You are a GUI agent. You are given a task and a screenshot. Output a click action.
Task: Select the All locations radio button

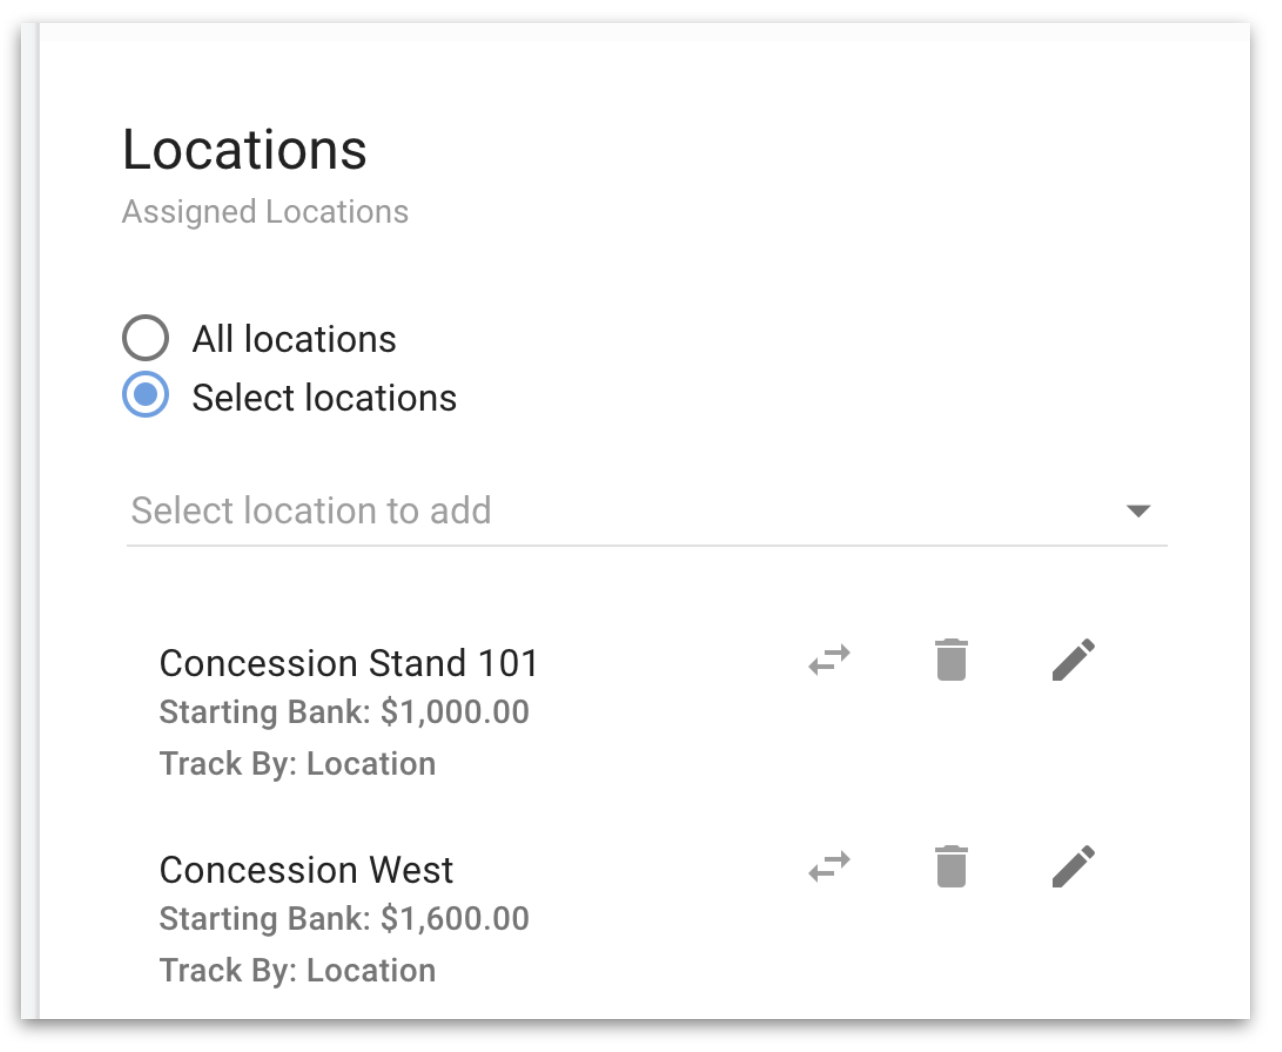(146, 338)
